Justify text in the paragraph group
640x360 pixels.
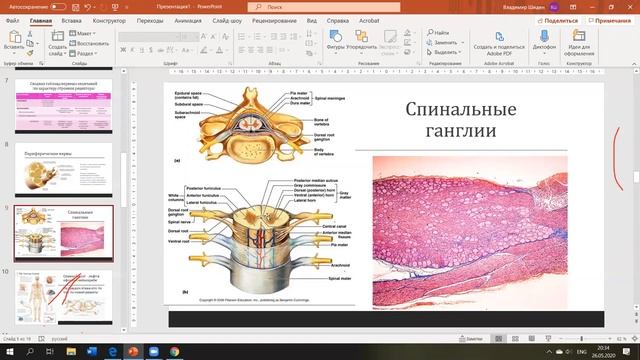click(x=269, y=50)
